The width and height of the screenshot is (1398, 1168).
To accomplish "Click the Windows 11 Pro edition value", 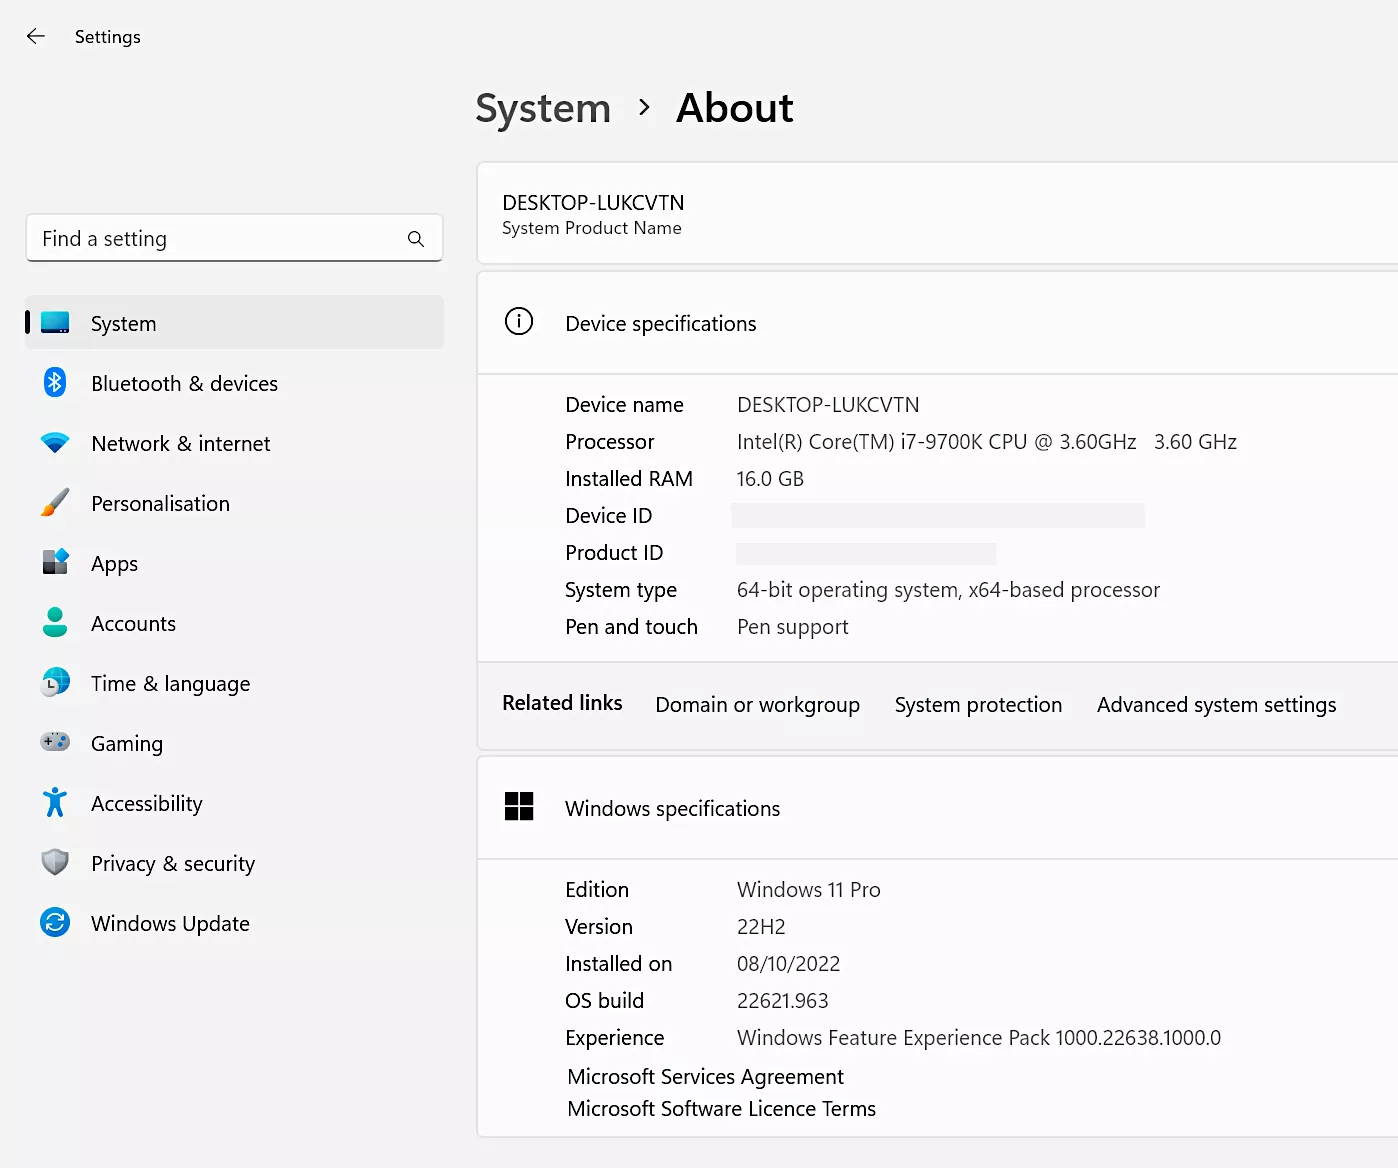I will (809, 890).
